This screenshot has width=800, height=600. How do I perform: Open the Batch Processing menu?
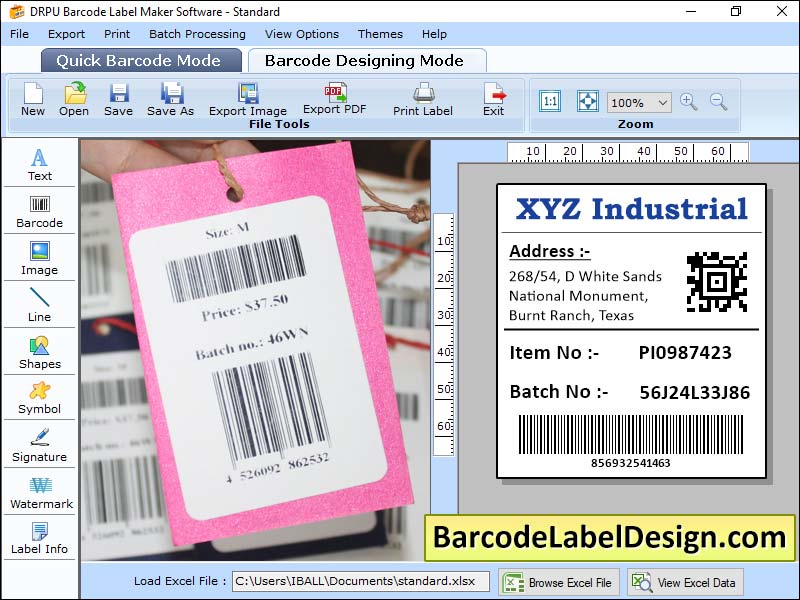197,34
